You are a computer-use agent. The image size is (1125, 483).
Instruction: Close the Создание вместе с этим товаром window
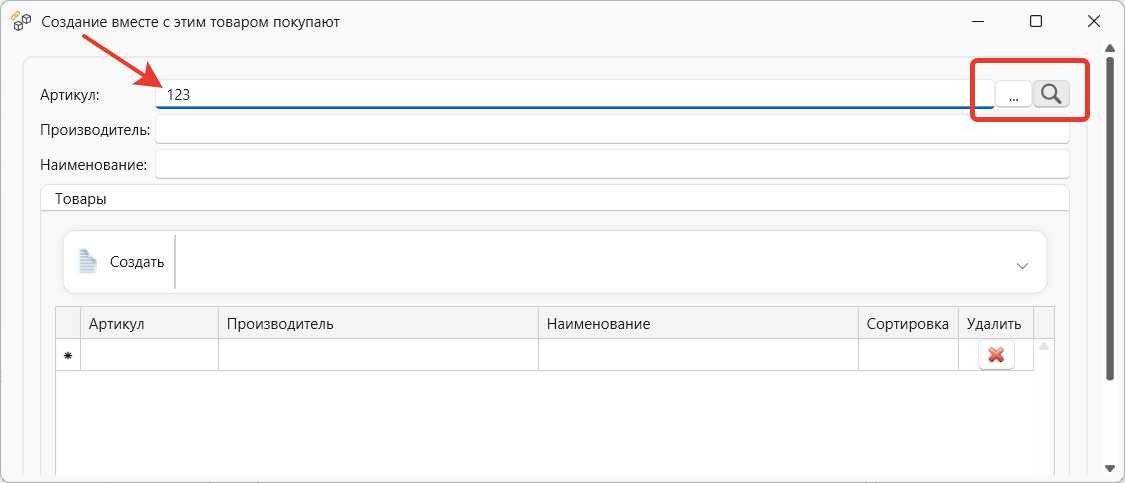[1093, 22]
